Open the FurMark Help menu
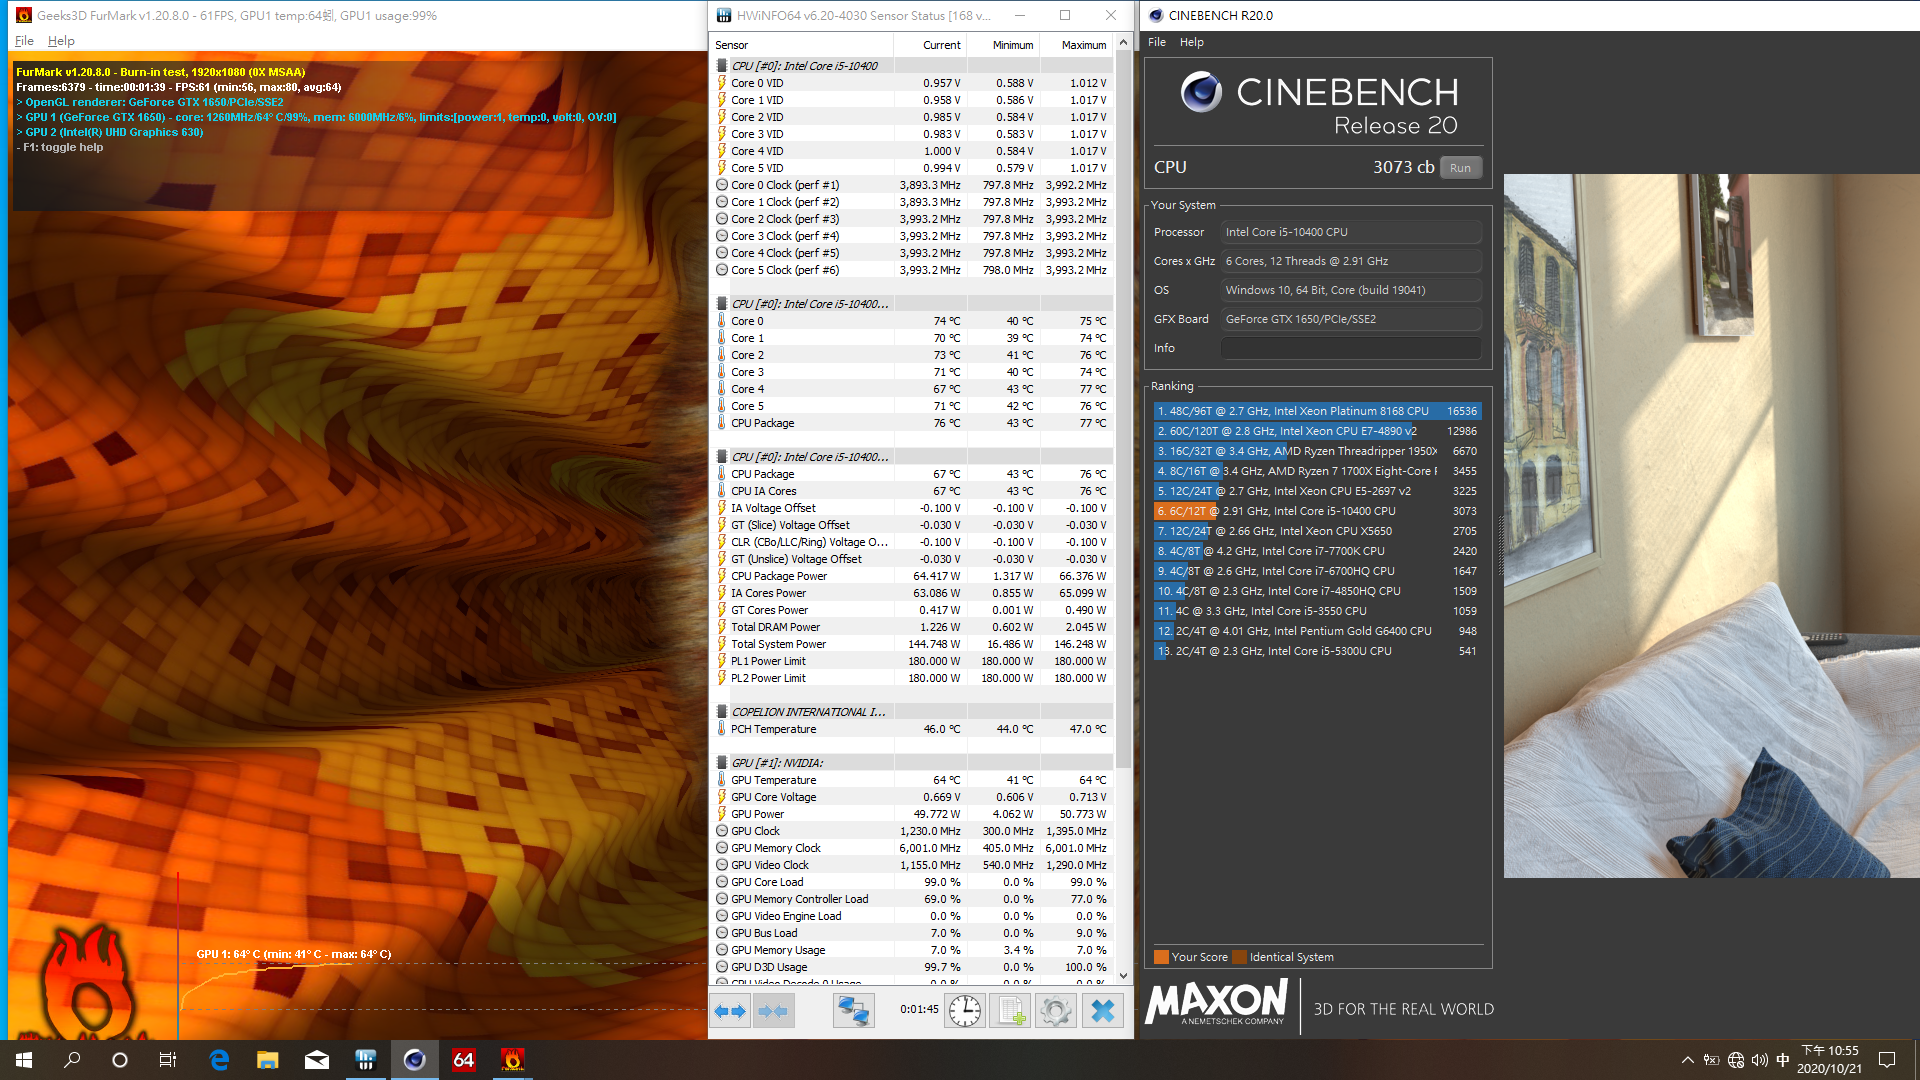The width and height of the screenshot is (1920, 1080). [x=61, y=41]
